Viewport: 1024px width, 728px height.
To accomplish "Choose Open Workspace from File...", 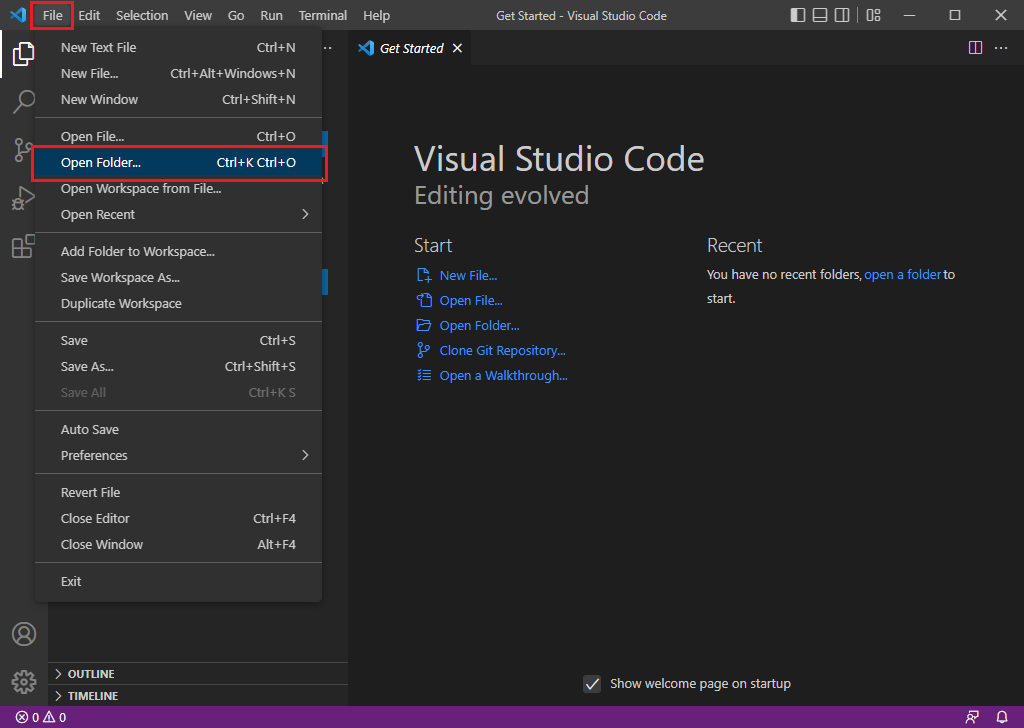I will (x=178, y=188).
